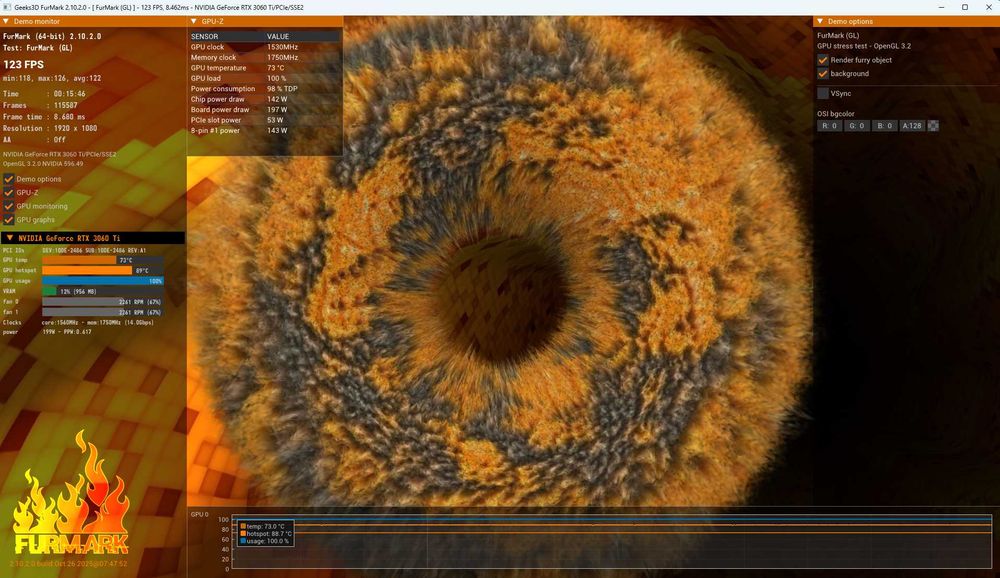Click the VALUE column header
This screenshot has height=578, width=1000.
[x=277, y=36]
